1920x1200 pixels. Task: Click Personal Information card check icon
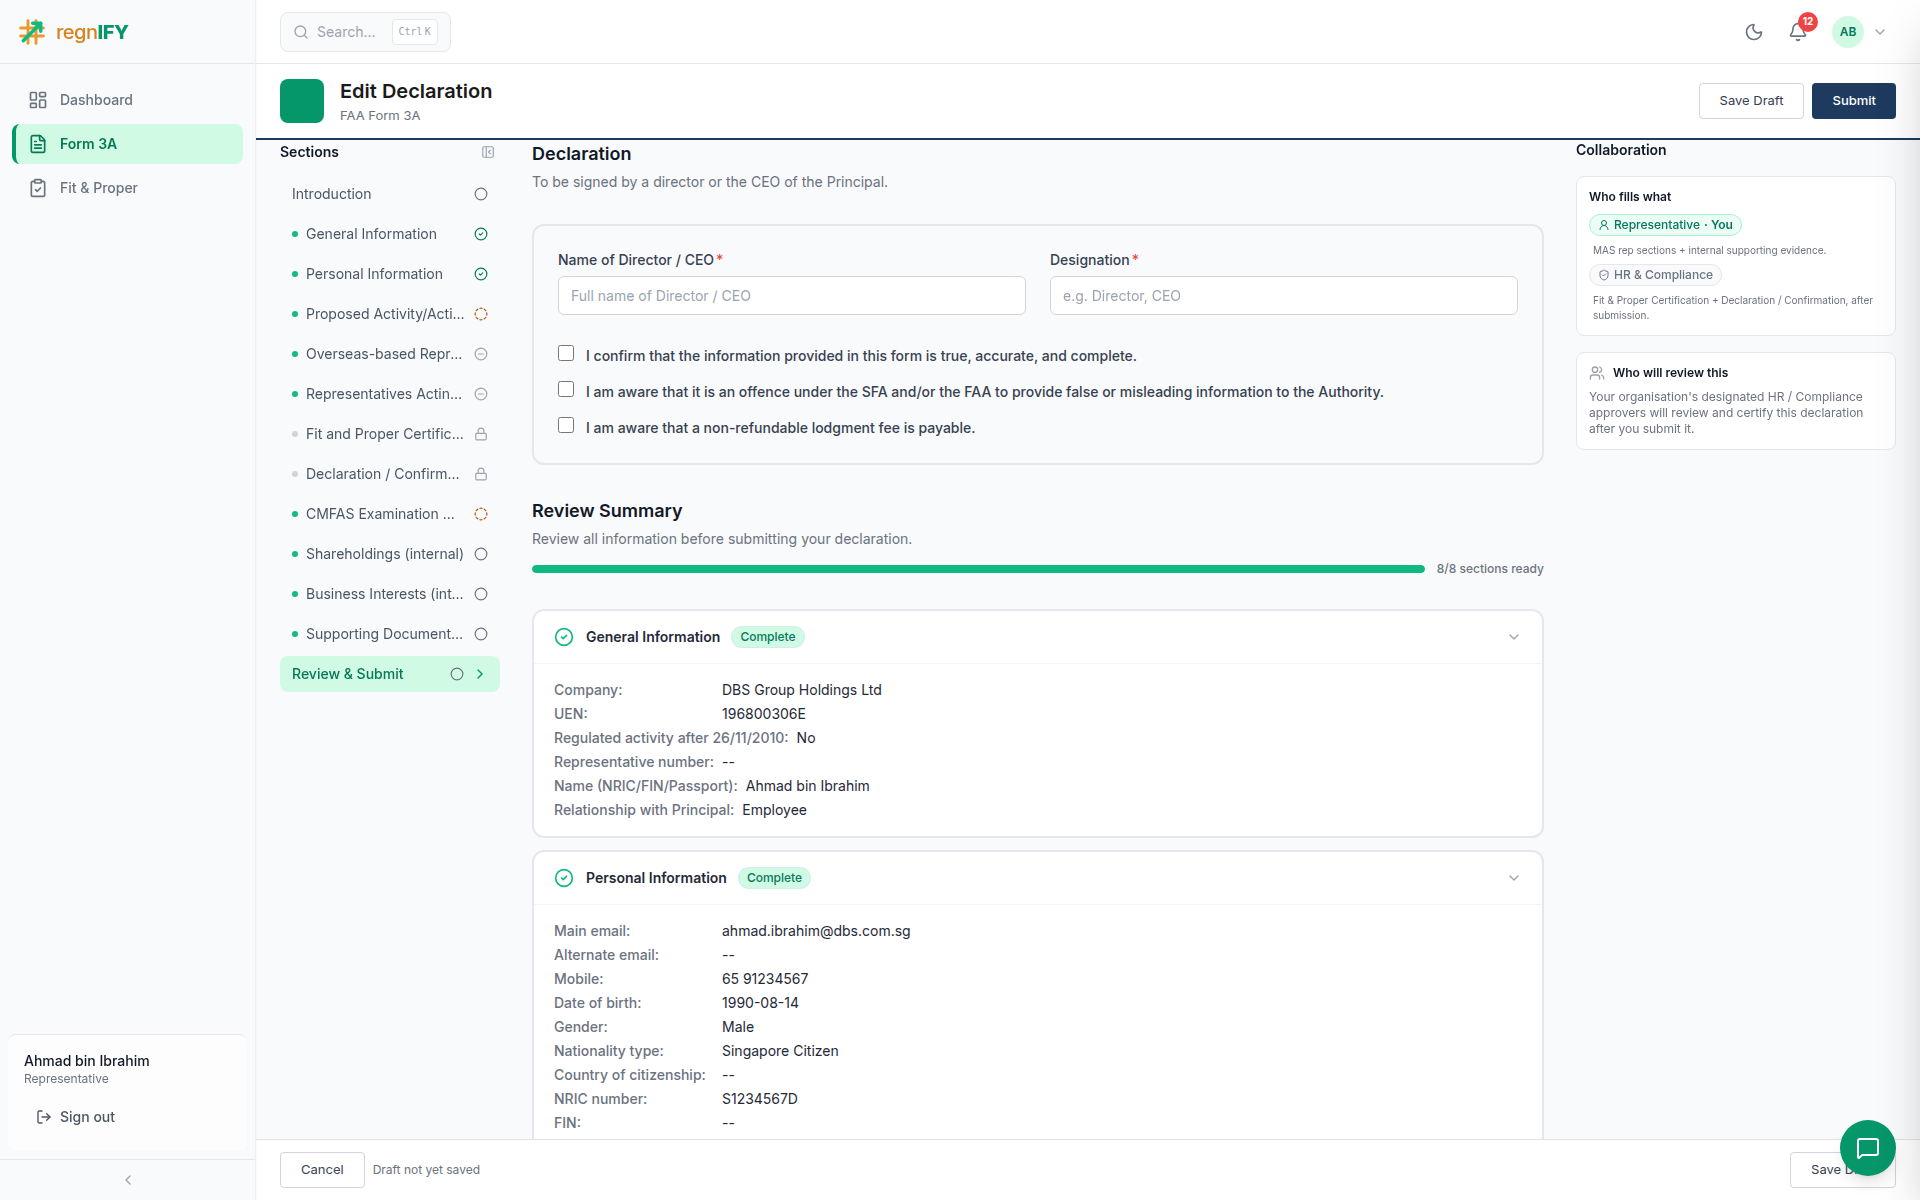click(x=564, y=878)
